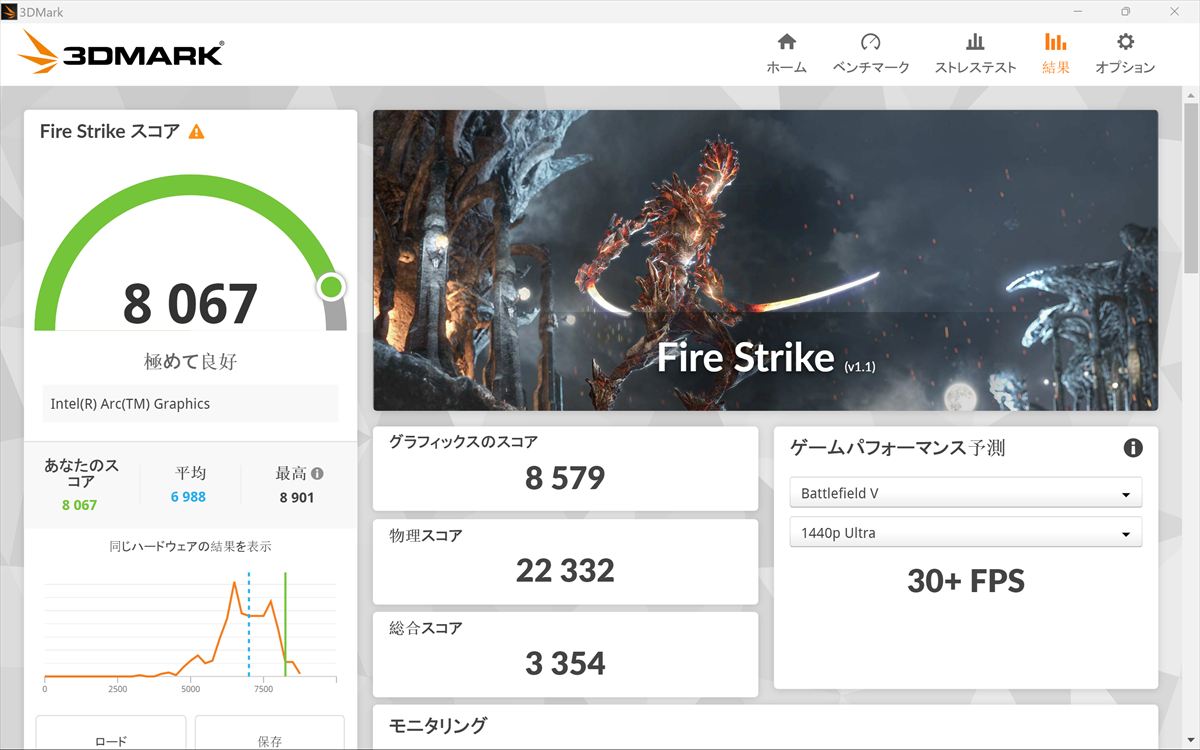
Task: Click the physics score 22 332
Action: coord(565,571)
